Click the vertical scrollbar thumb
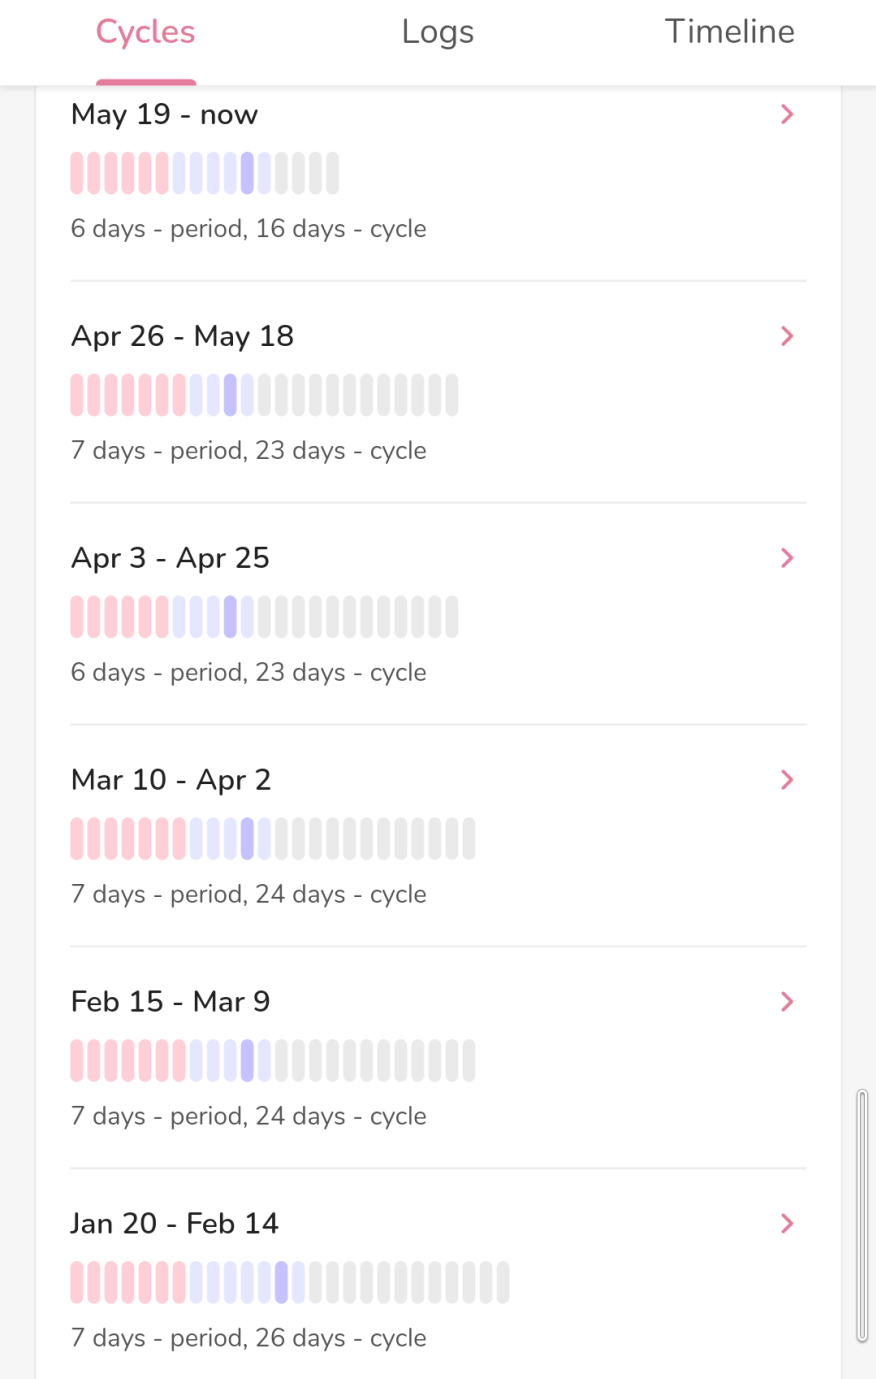This screenshot has height=1379, width=876. 862,1216
